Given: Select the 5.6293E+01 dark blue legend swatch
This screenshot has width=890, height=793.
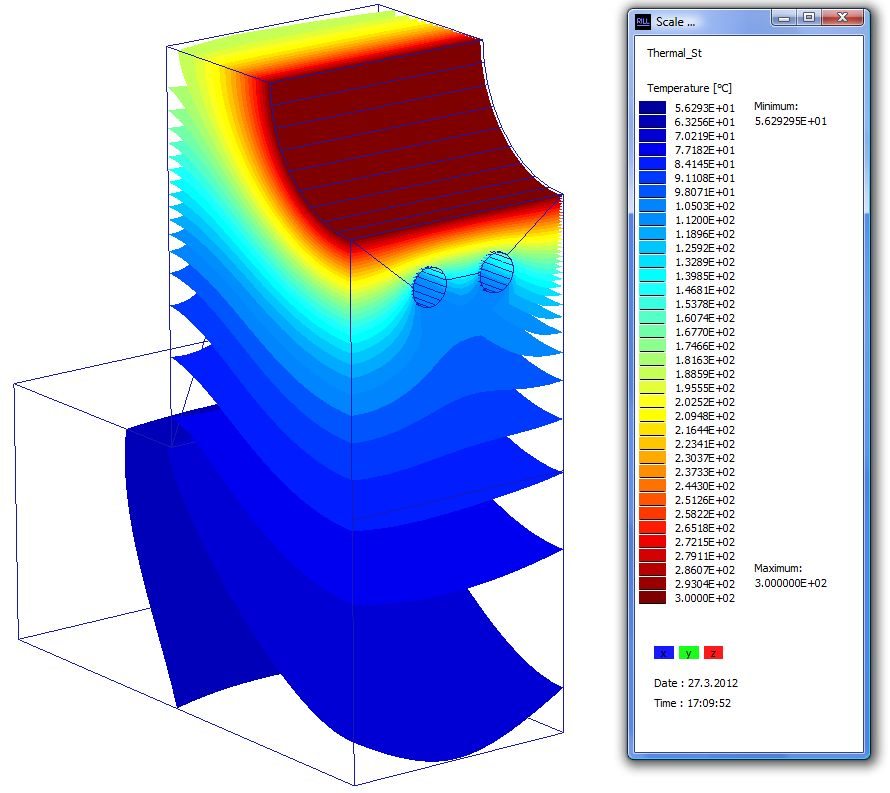Looking at the screenshot, I should pos(652,108).
